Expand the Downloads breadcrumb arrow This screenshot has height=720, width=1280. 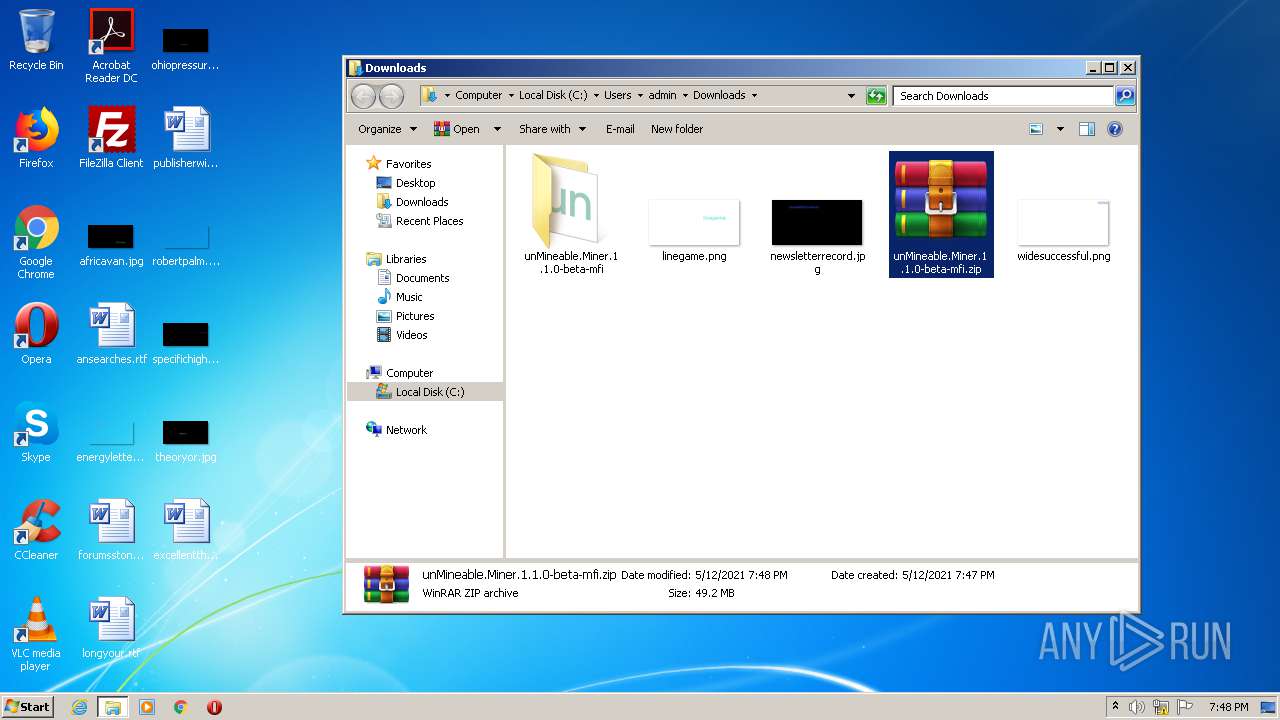coord(754,96)
